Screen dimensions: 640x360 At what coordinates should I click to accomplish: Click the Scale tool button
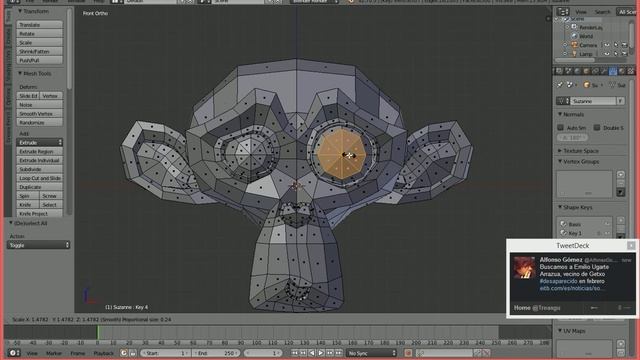coord(40,42)
